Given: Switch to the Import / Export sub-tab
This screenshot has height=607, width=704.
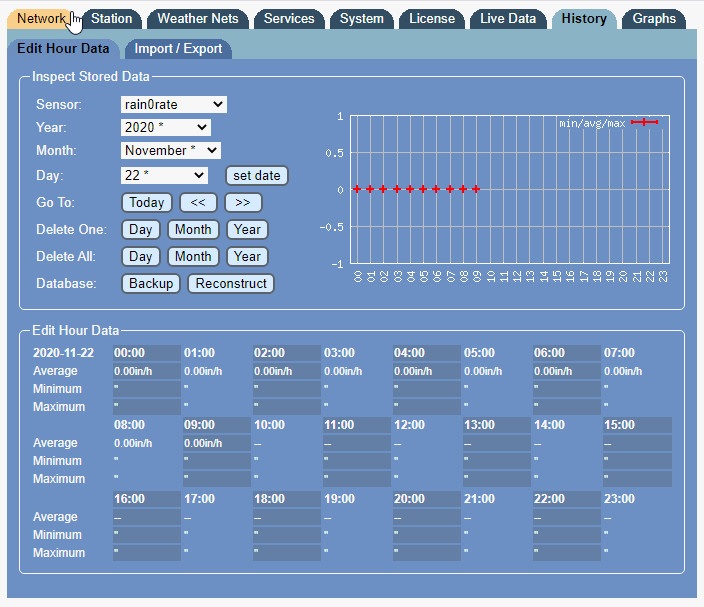Looking at the screenshot, I should tap(178, 48).
